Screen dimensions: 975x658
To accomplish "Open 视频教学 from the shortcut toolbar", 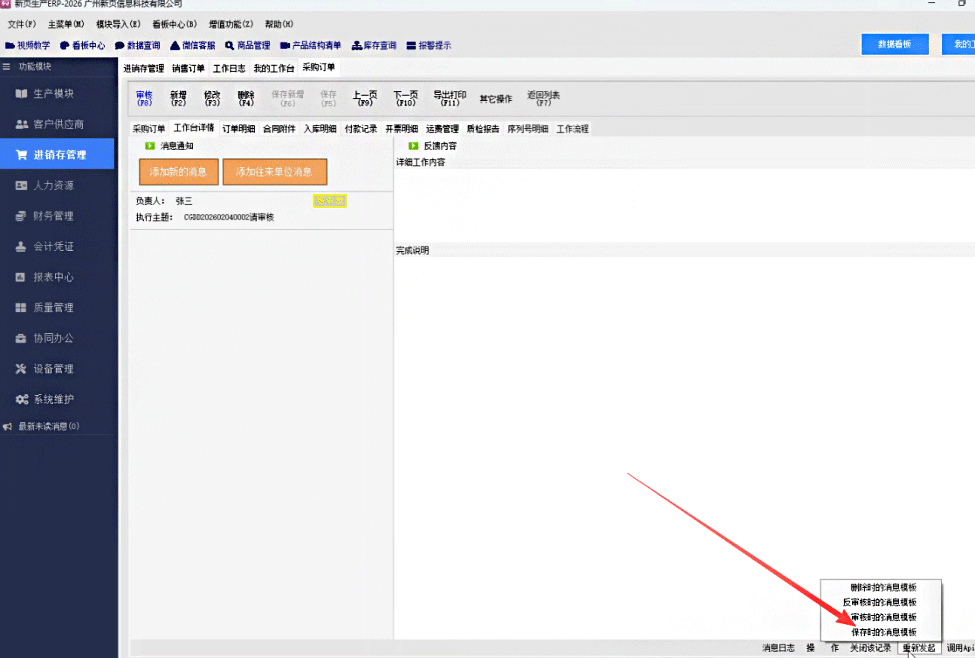I will click(x=28, y=45).
